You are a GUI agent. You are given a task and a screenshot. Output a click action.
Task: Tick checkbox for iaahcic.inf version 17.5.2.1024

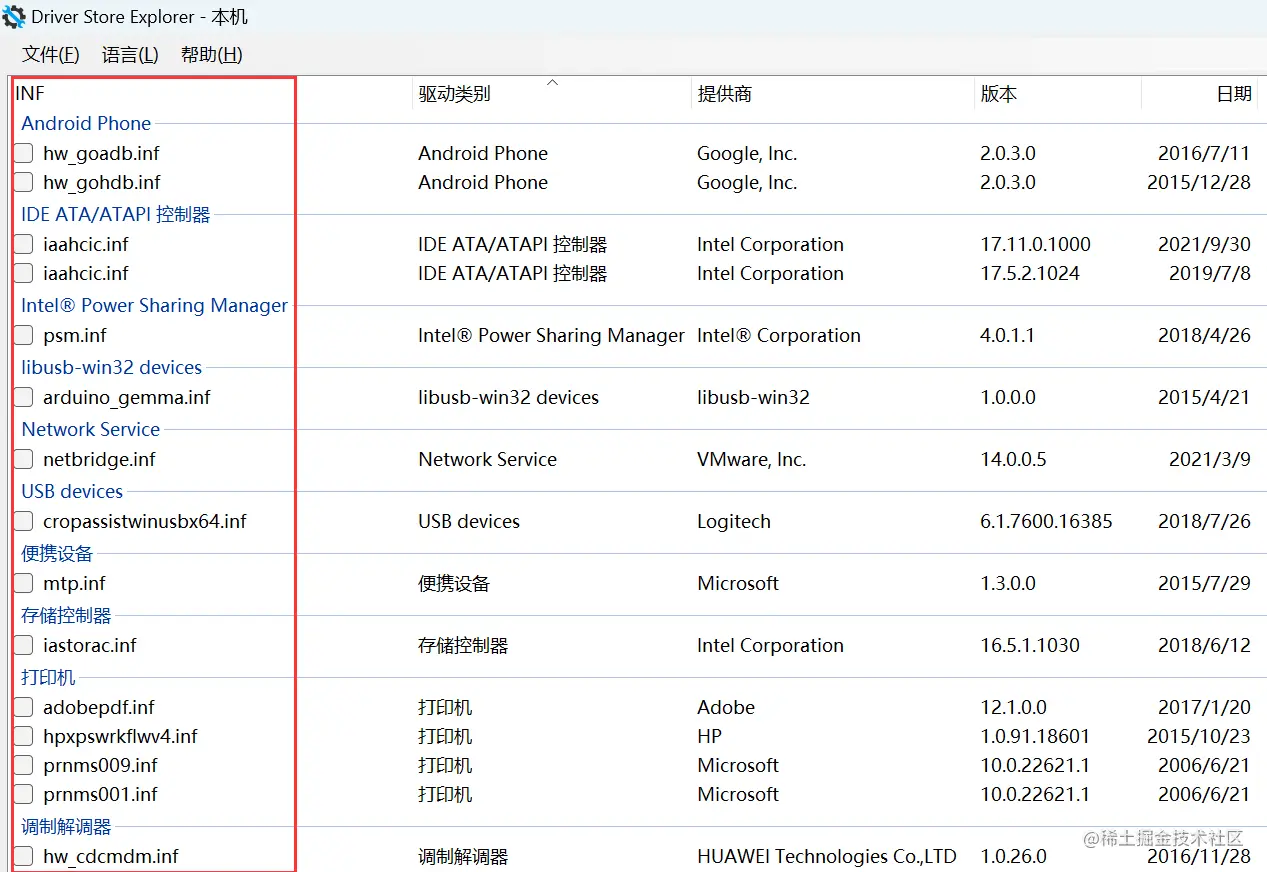(x=24, y=274)
